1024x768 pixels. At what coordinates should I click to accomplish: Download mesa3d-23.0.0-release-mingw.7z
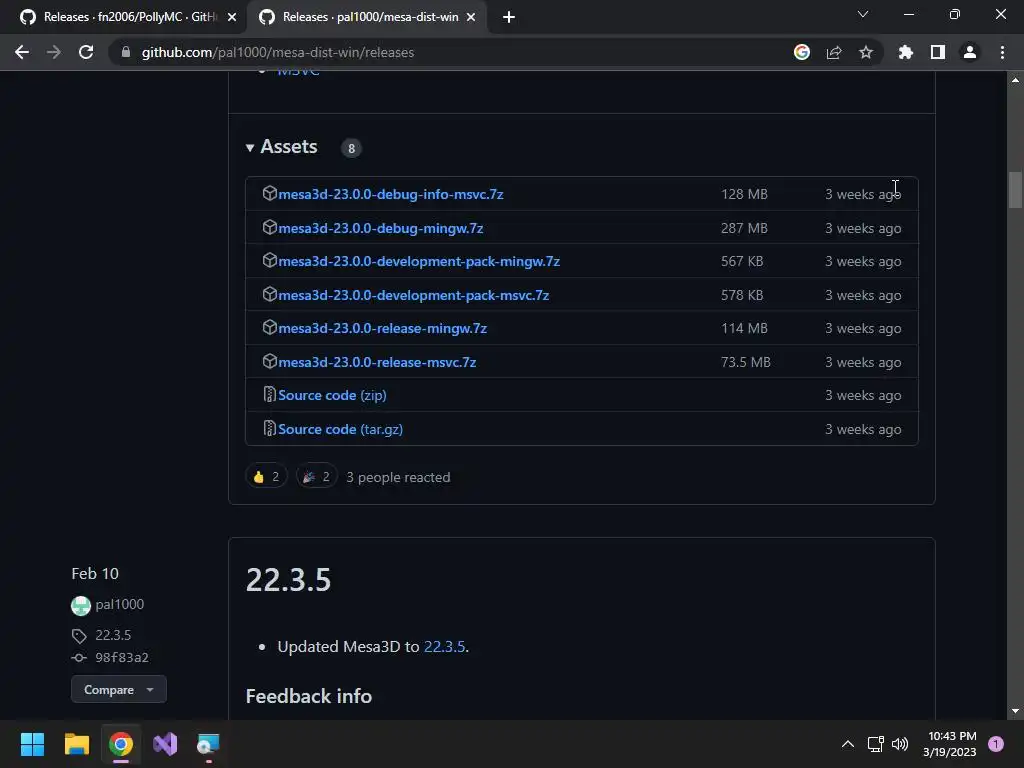point(383,328)
